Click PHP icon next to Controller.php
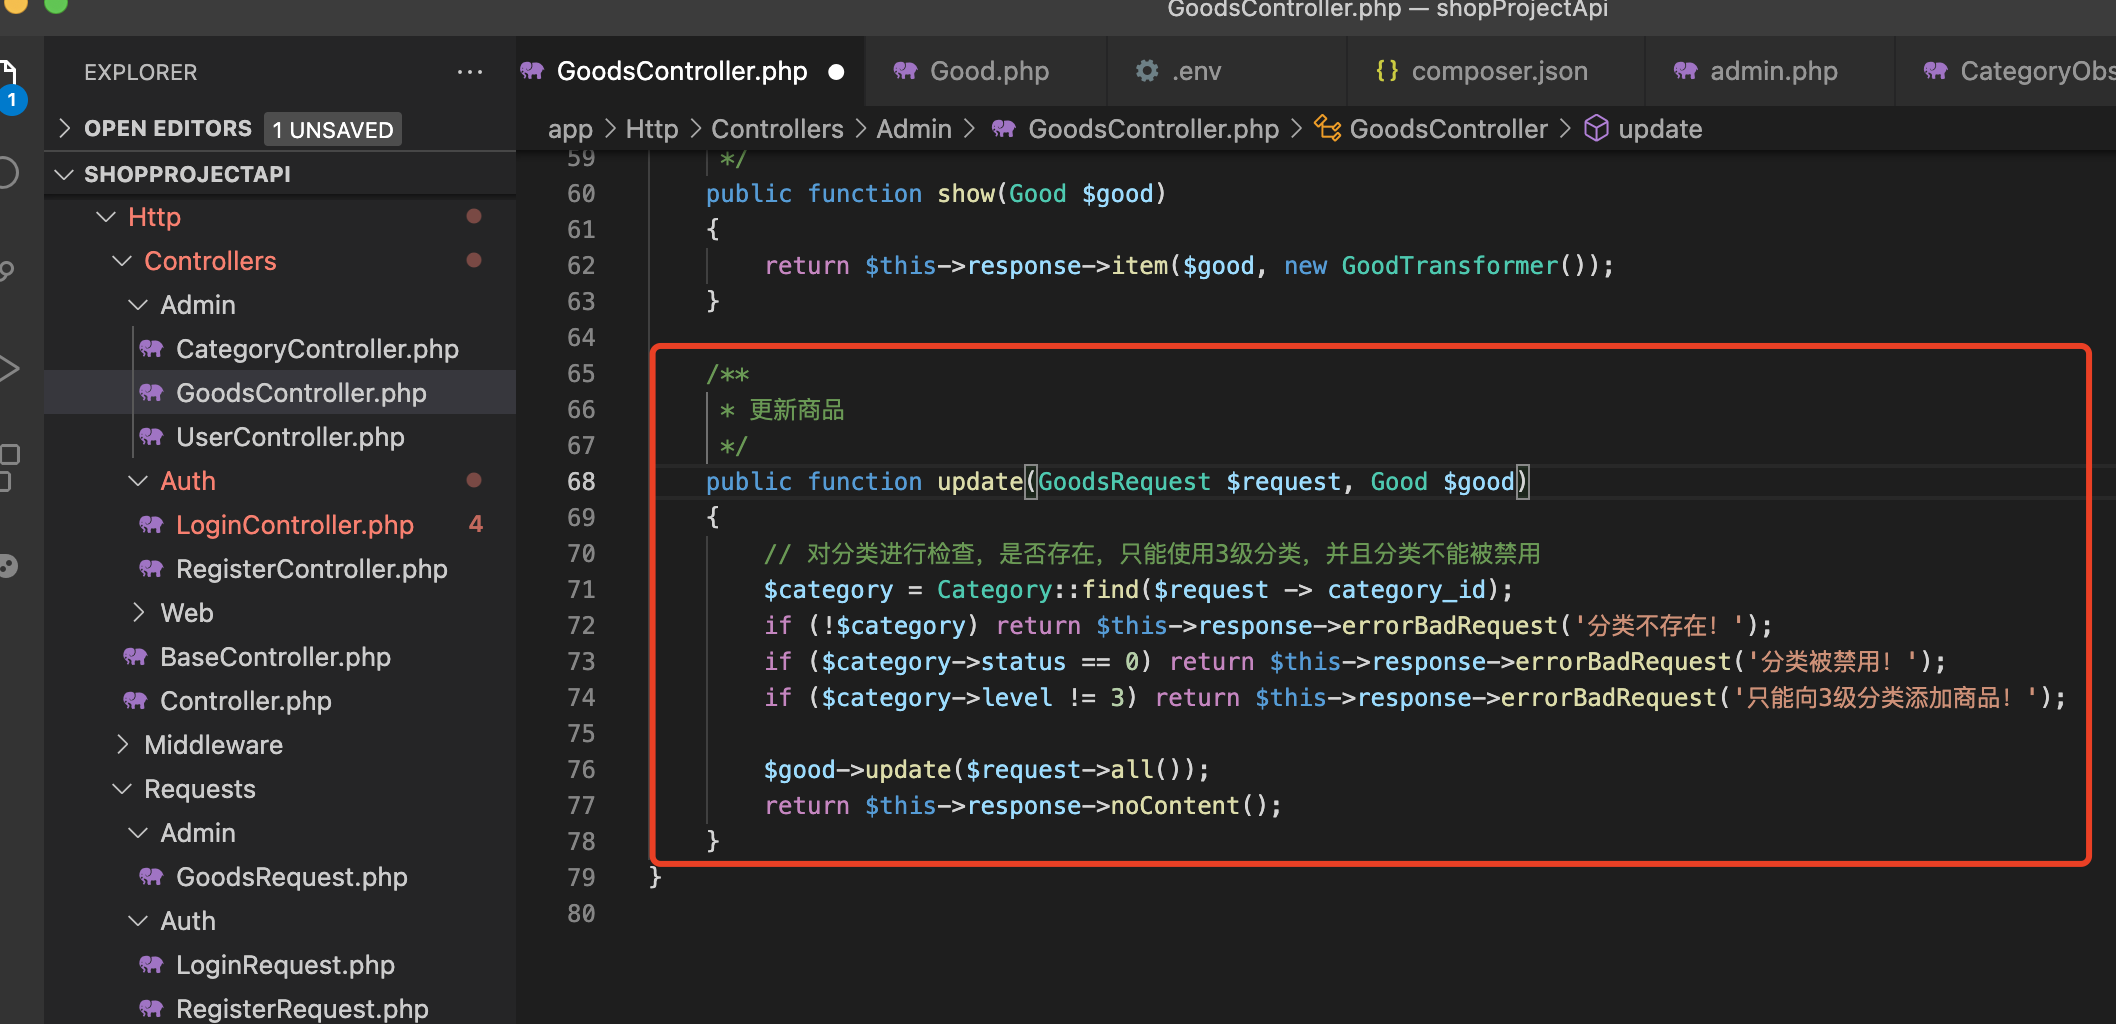The width and height of the screenshot is (2116, 1024). (x=136, y=701)
